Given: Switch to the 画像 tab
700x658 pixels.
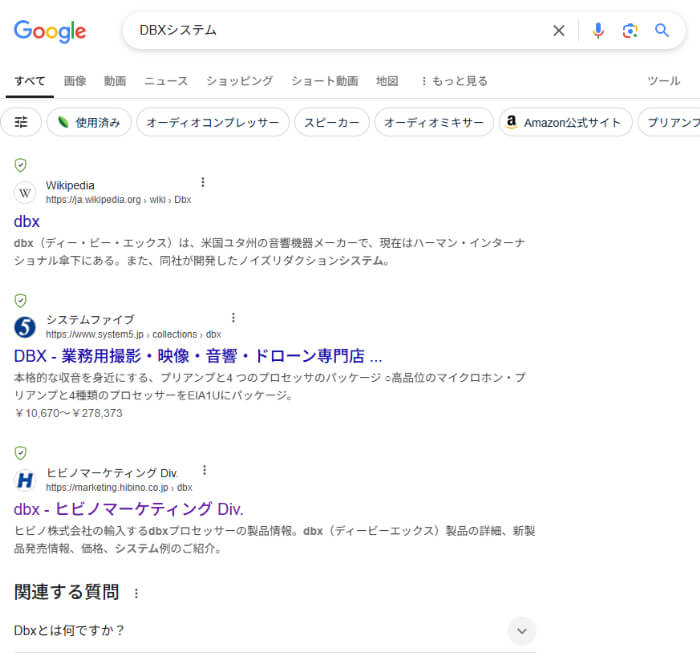Looking at the screenshot, I should 75,81.
